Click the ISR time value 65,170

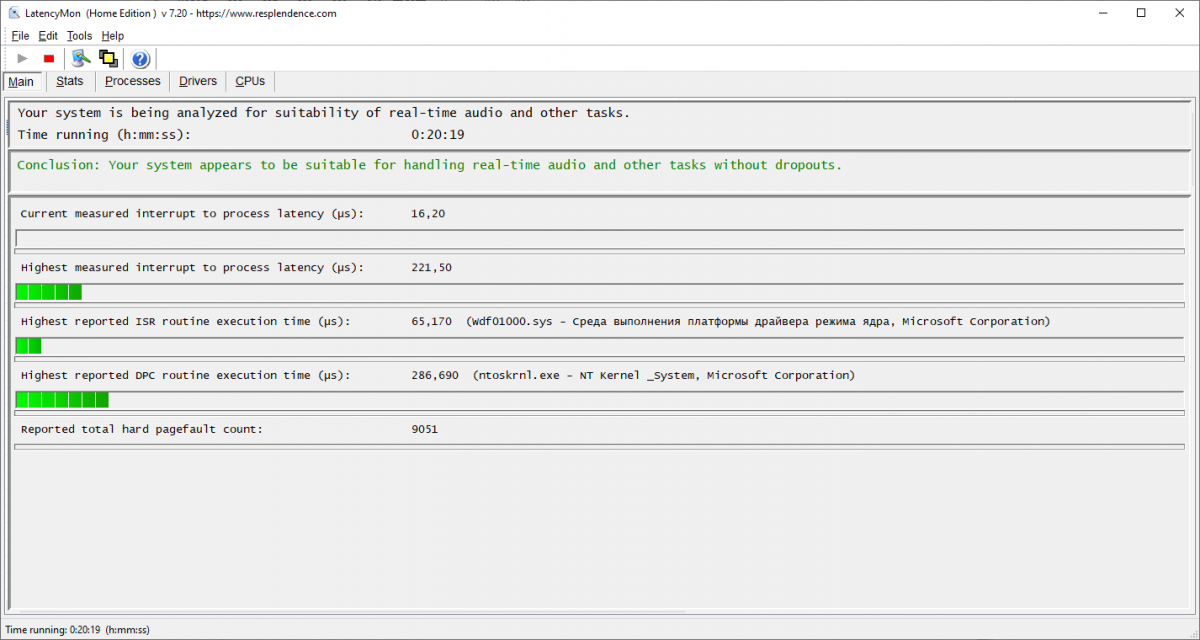432,322
